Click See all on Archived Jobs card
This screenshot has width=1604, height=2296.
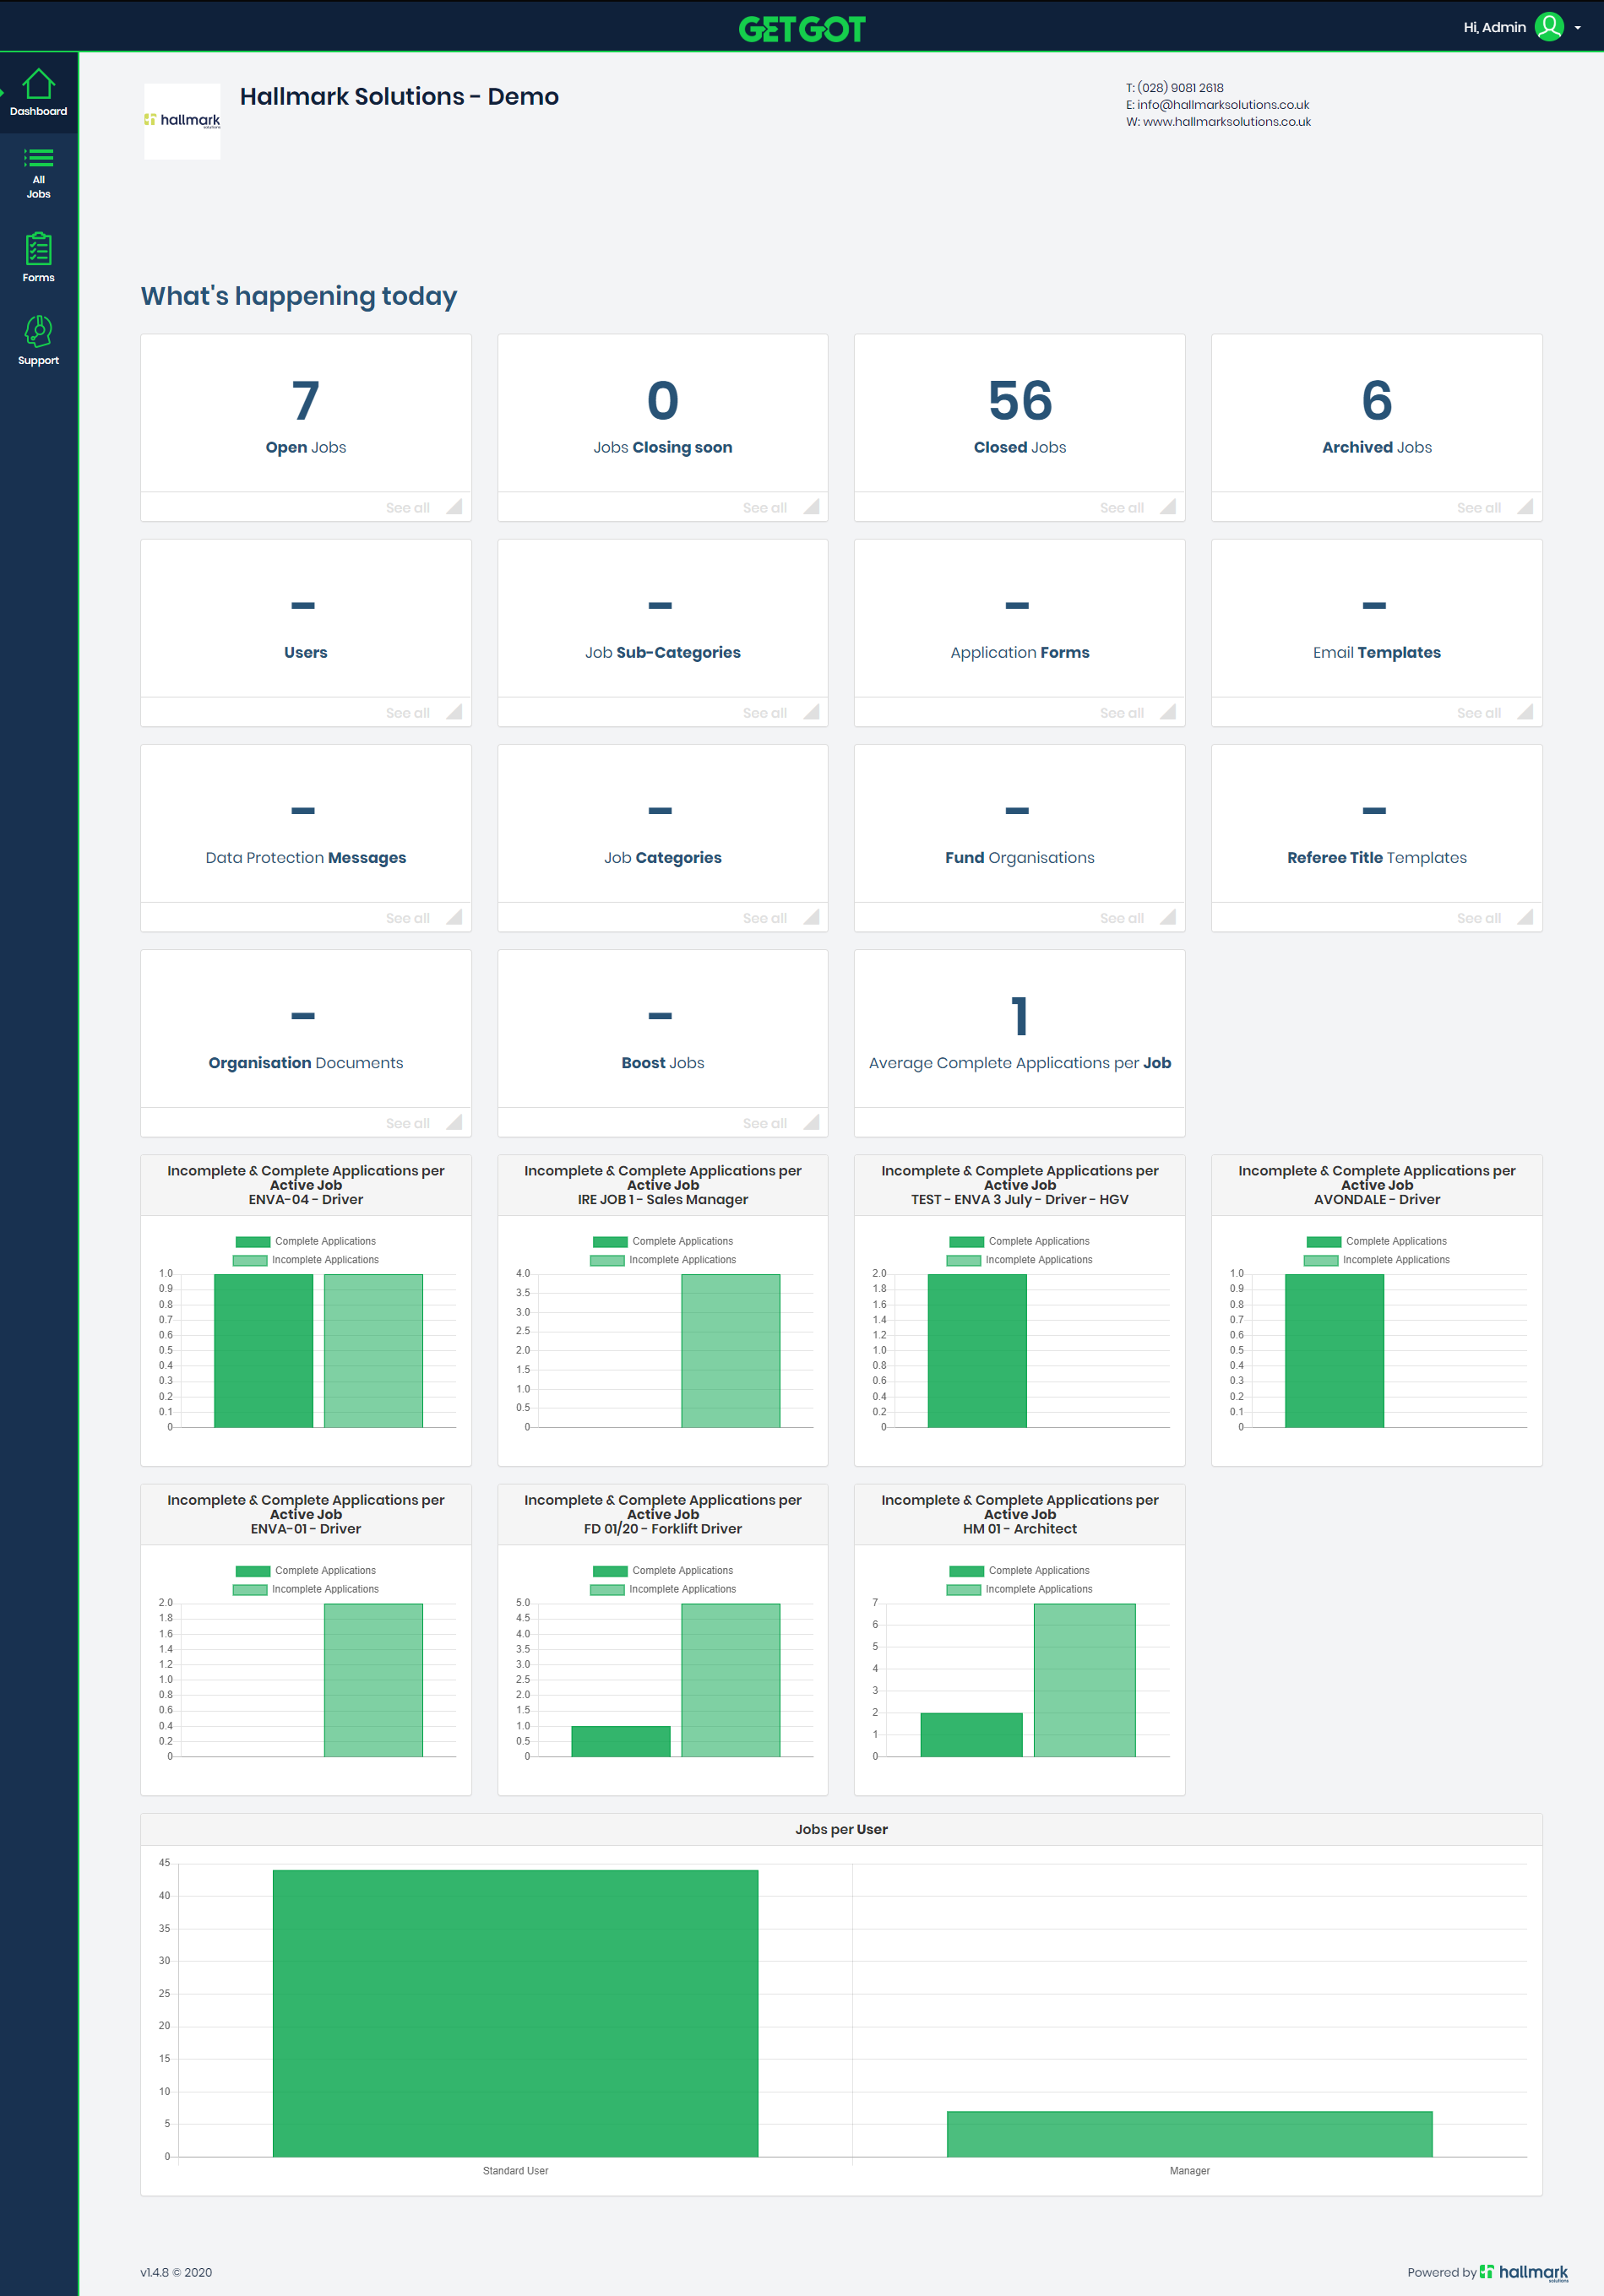click(1479, 508)
